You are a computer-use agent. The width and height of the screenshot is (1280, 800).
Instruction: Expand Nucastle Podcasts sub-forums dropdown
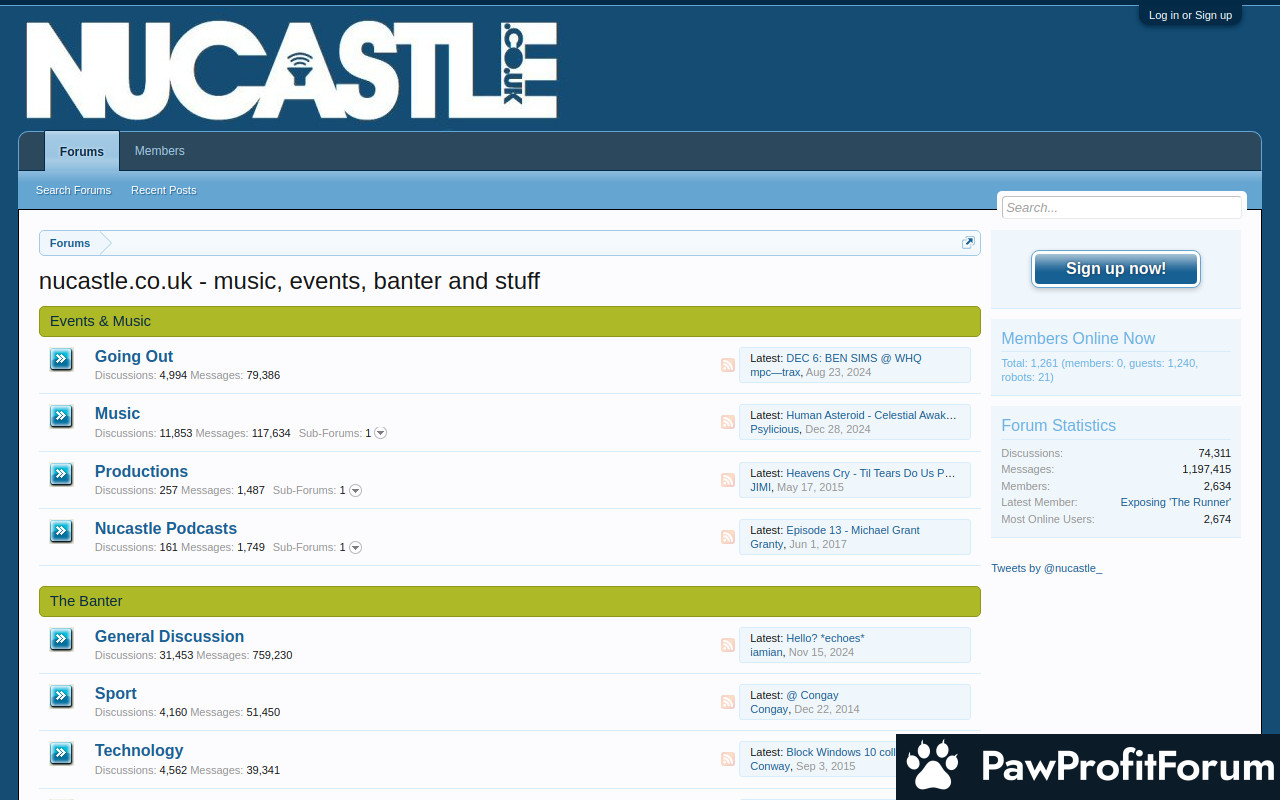355,547
